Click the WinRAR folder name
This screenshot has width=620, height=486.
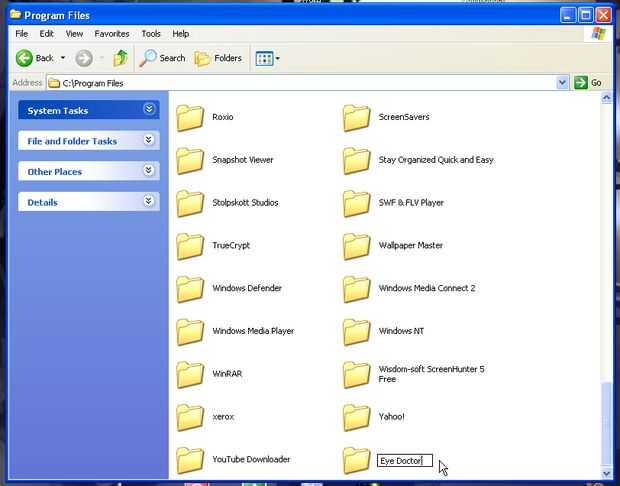tap(227, 374)
